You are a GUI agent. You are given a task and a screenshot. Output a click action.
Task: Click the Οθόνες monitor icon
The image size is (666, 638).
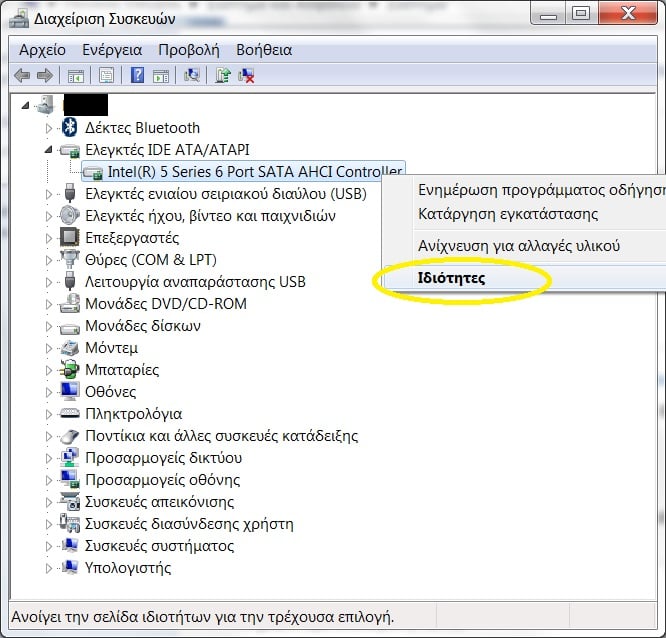point(70,391)
